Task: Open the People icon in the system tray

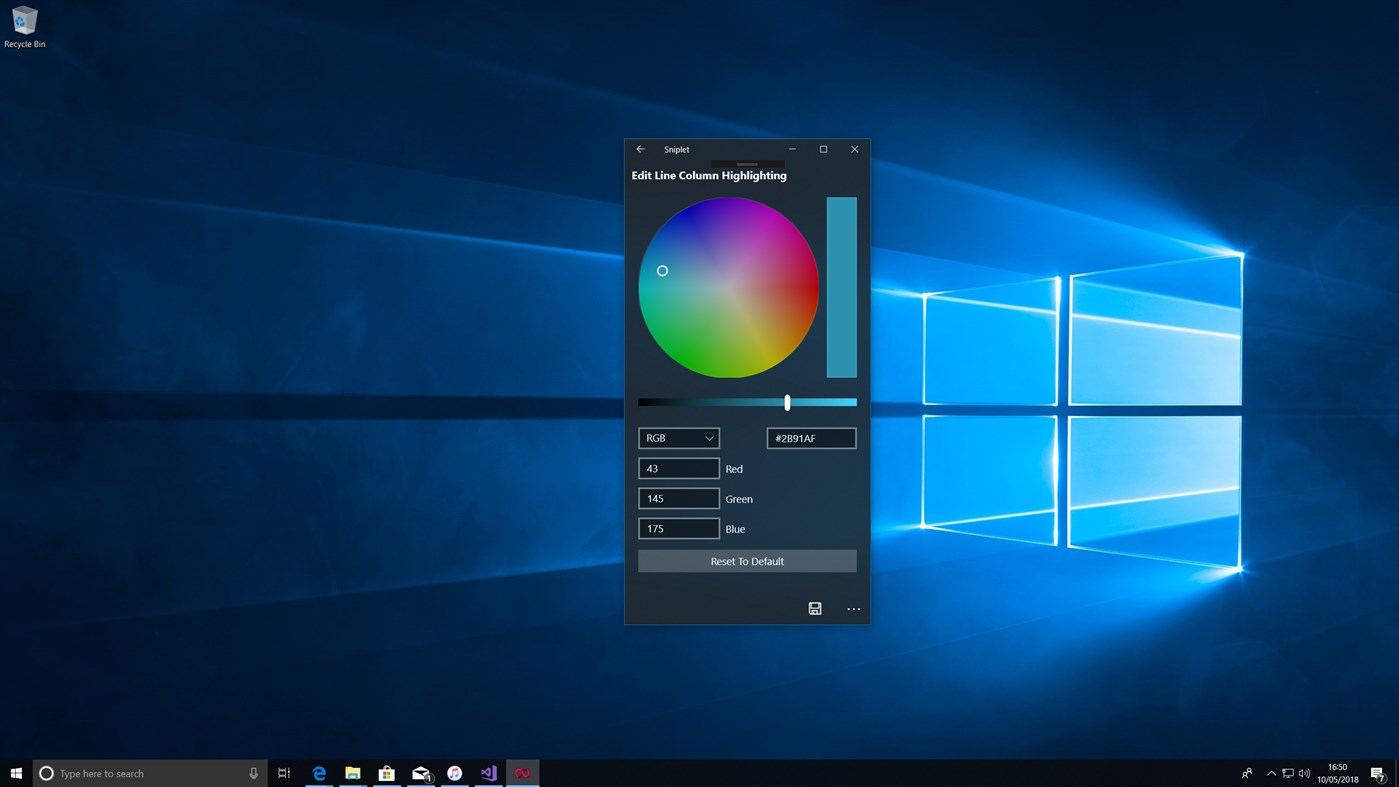Action: tap(1247, 773)
